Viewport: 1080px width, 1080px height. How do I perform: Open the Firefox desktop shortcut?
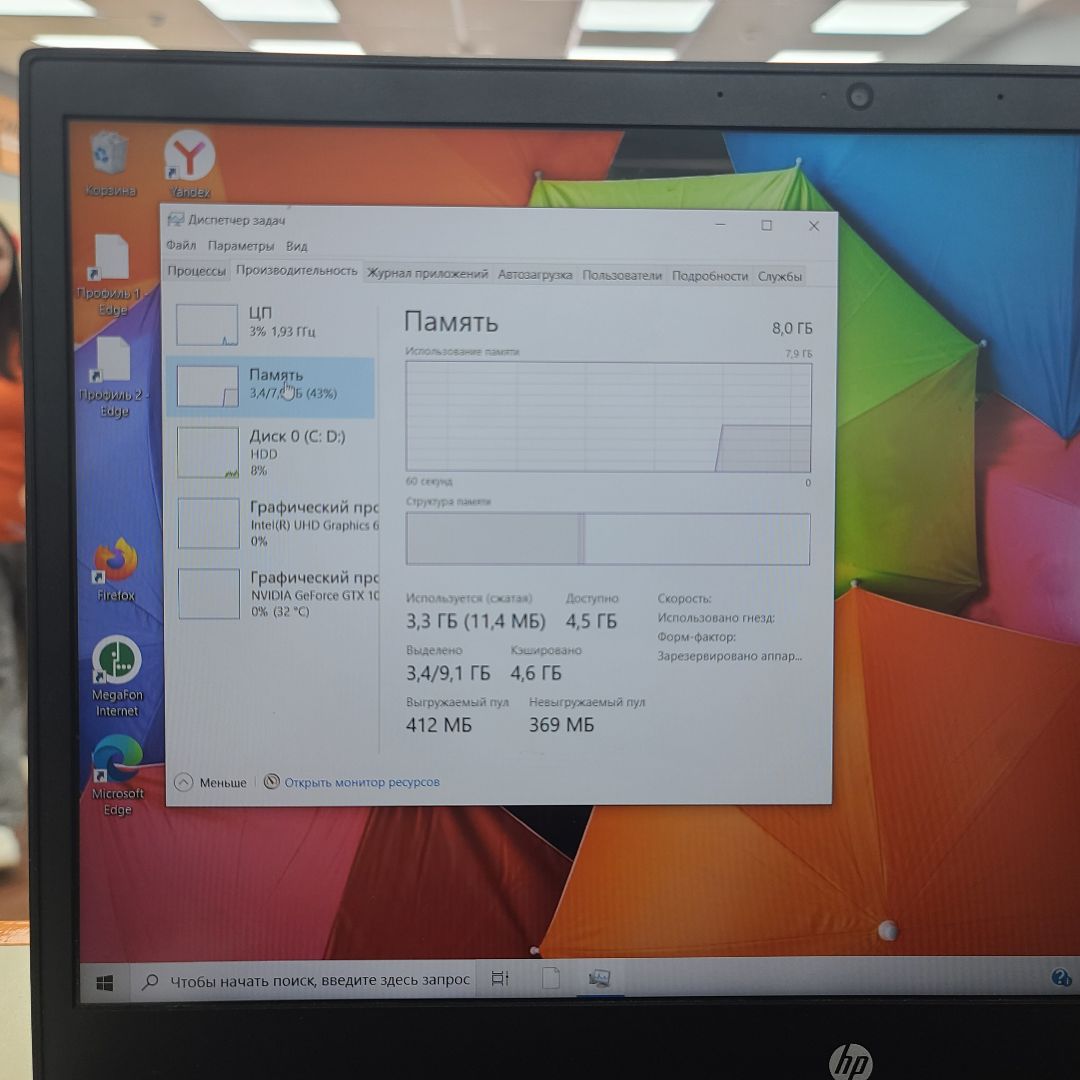click(x=116, y=563)
